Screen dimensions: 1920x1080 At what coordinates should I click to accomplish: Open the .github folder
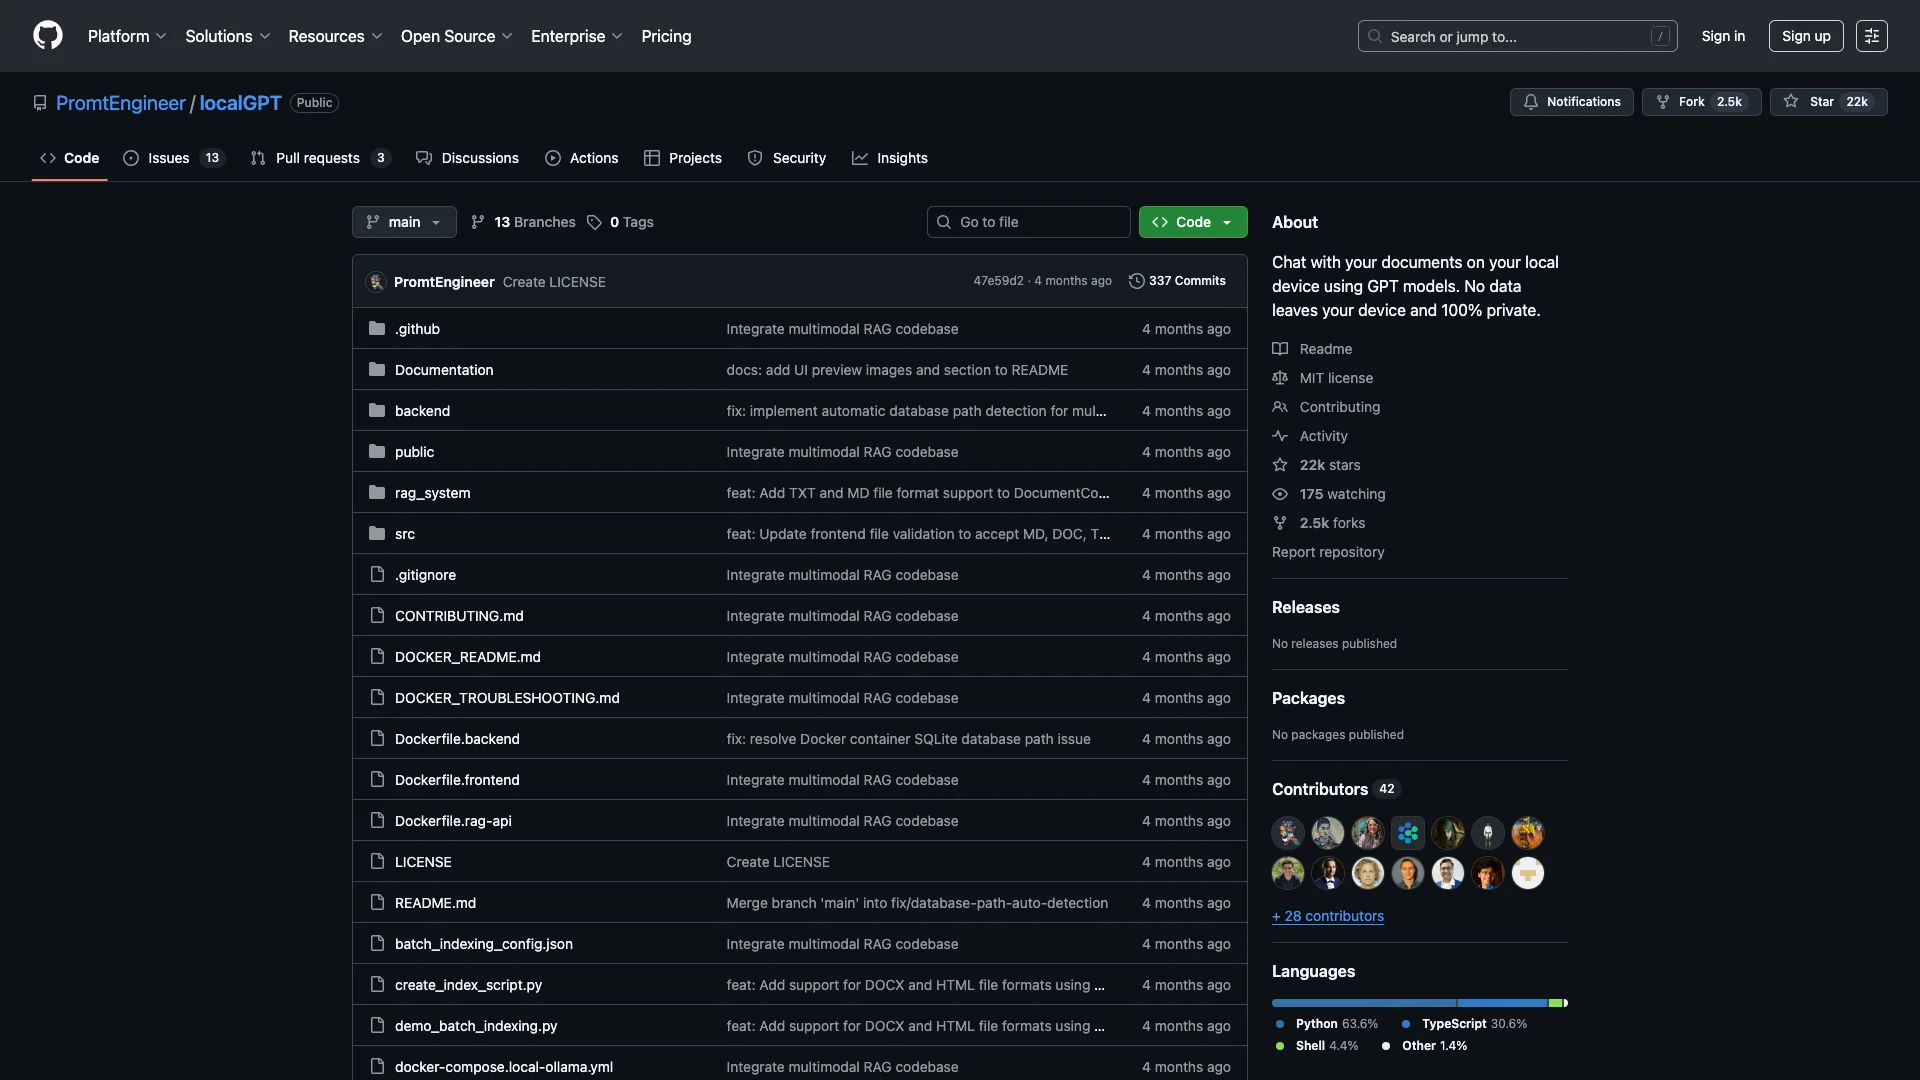tap(417, 329)
